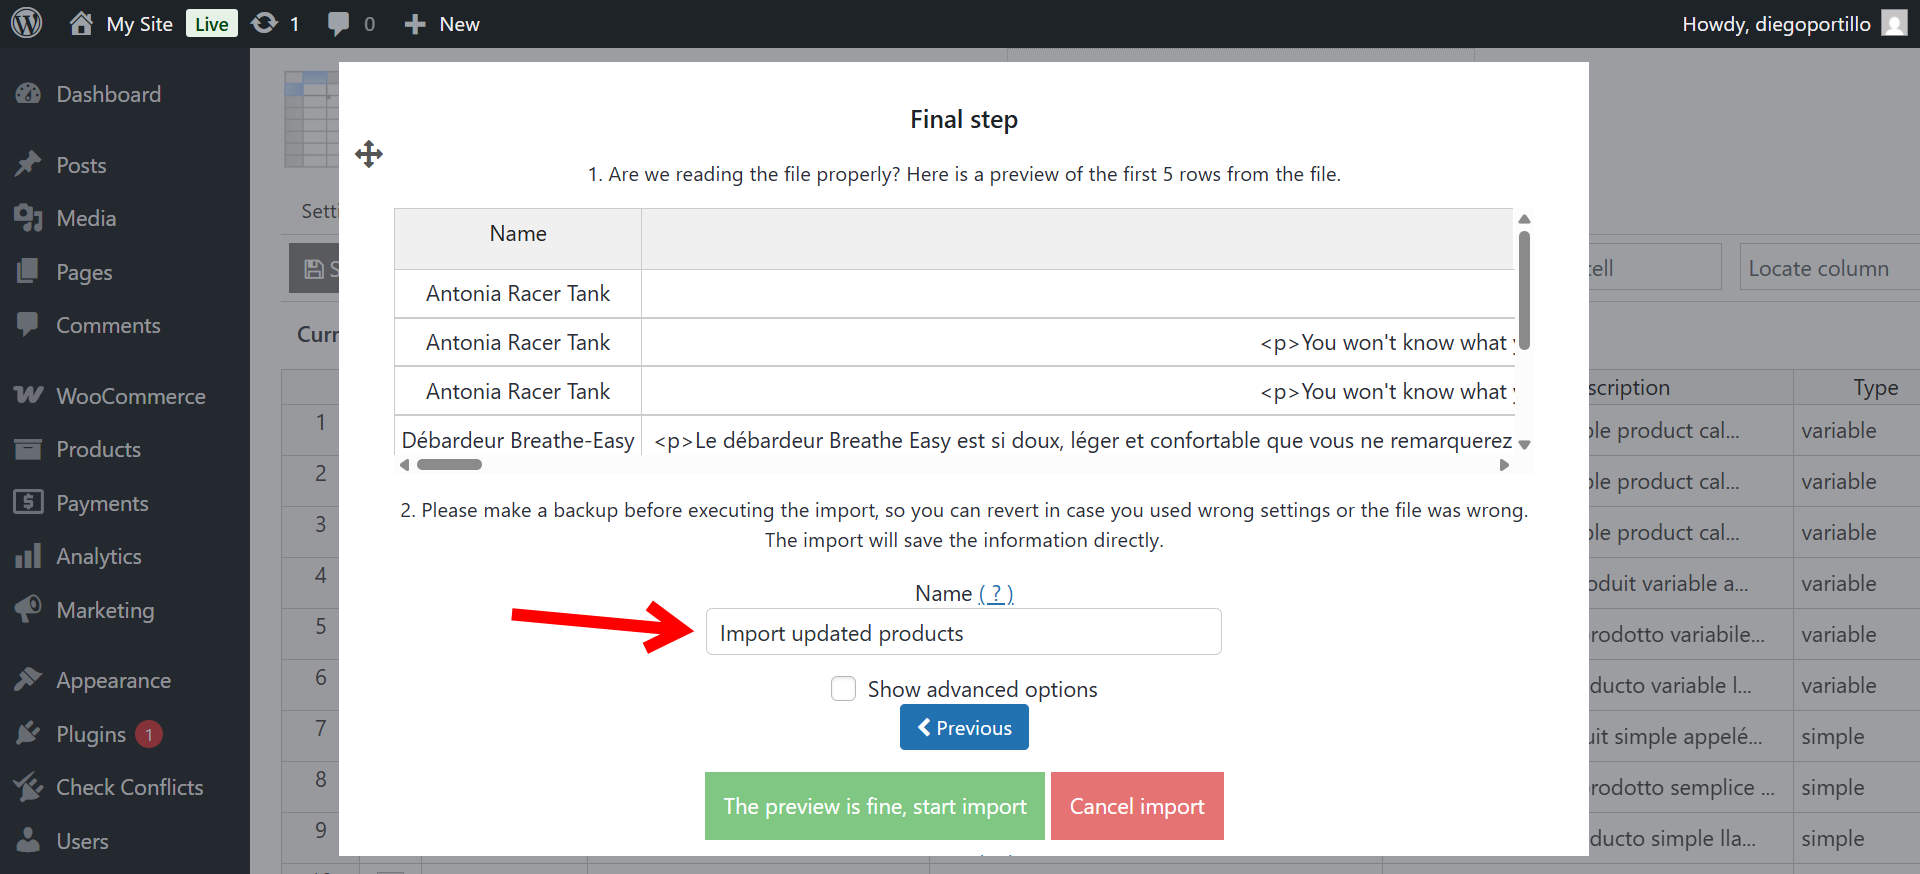The width and height of the screenshot is (1920, 874).
Task: Click the Locate column search field
Action: click(1828, 268)
